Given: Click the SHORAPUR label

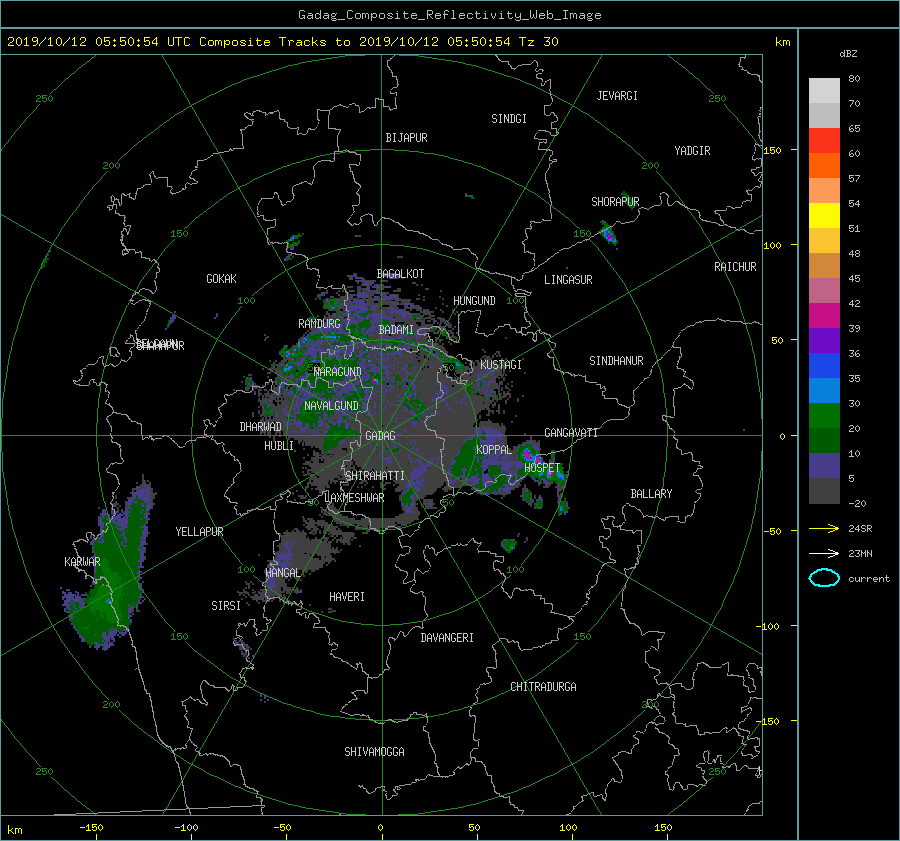Looking at the screenshot, I should click(615, 202).
